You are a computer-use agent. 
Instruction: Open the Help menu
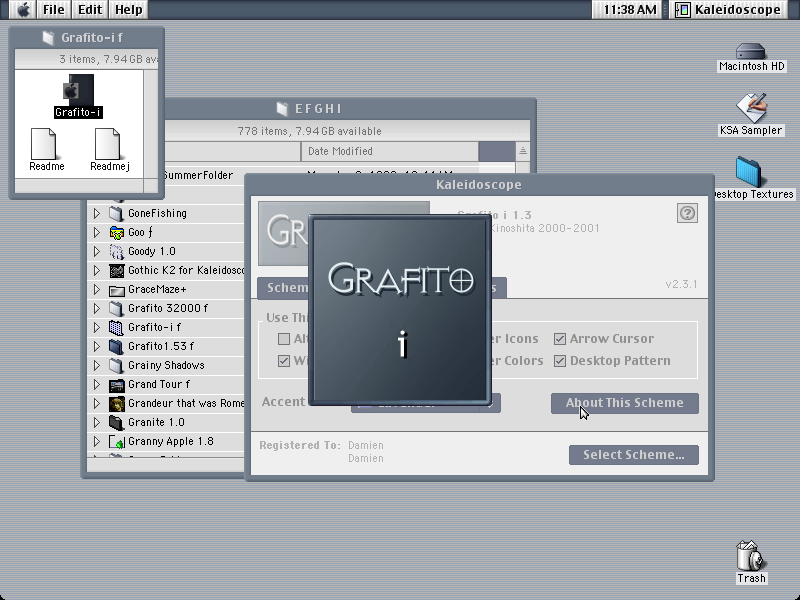pyautogui.click(x=128, y=9)
